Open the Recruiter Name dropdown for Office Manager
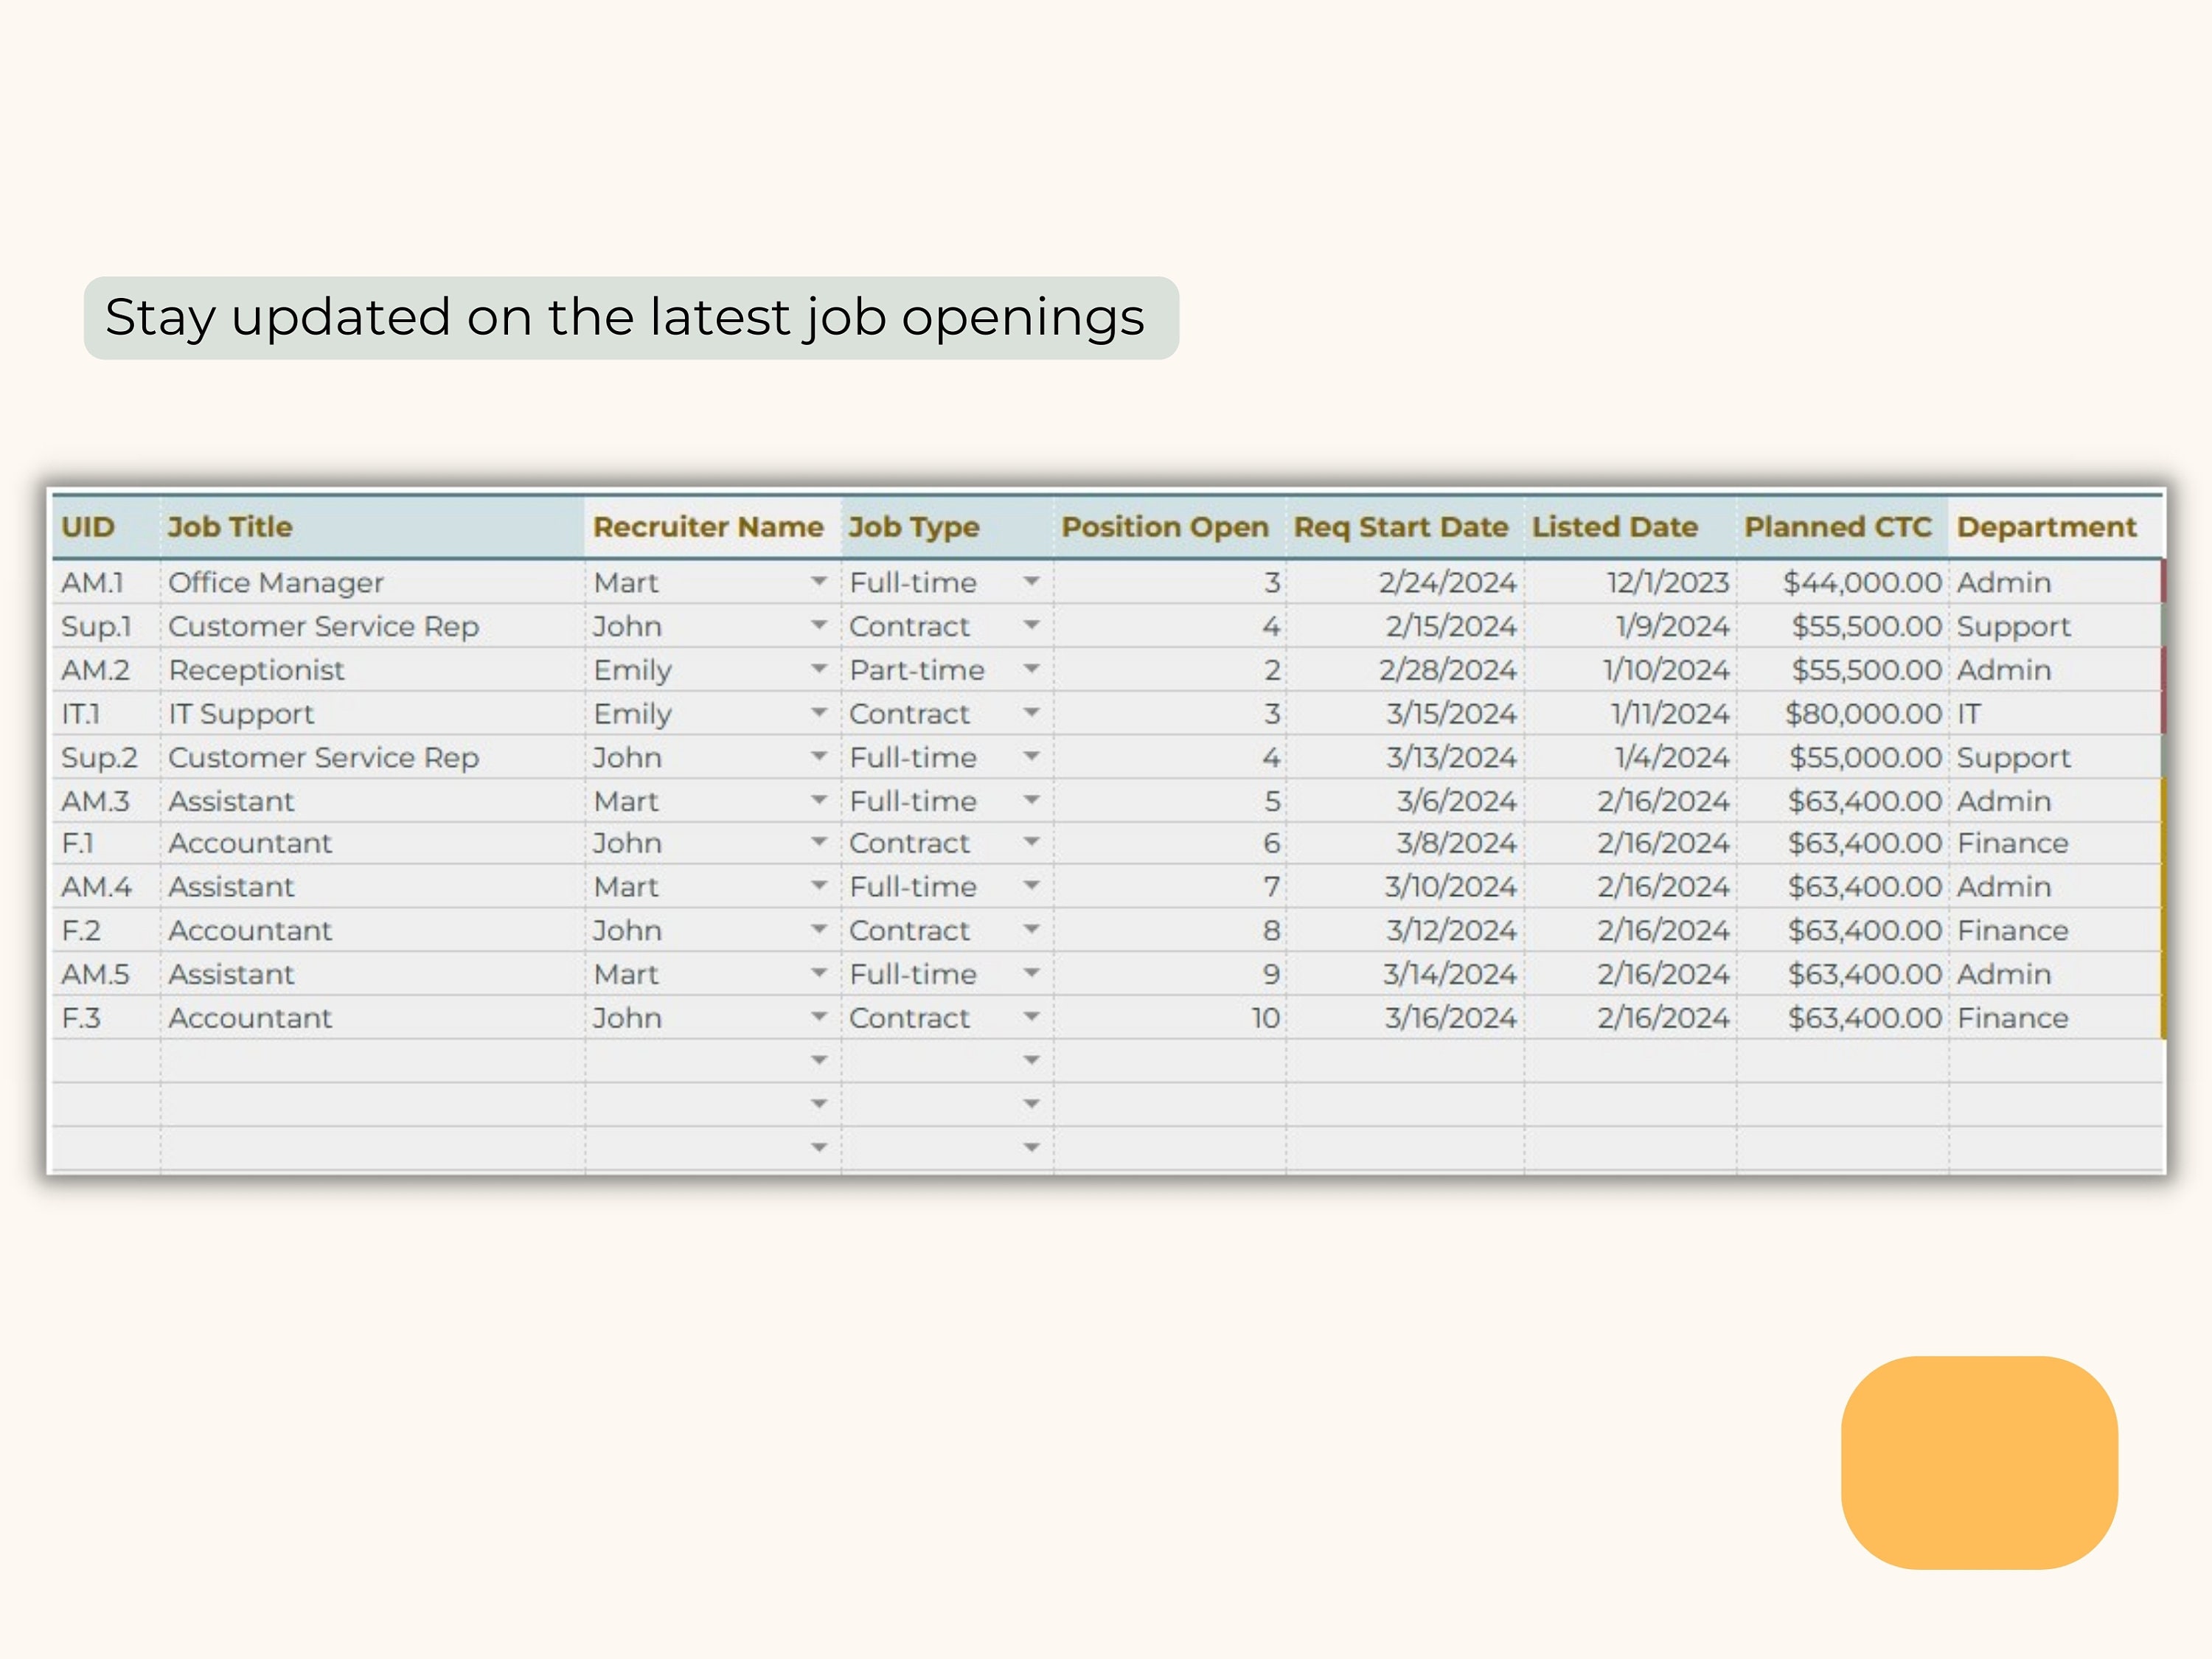The width and height of the screenshot is (2212, 1659). pyautogui.click(x=818, y=582)
